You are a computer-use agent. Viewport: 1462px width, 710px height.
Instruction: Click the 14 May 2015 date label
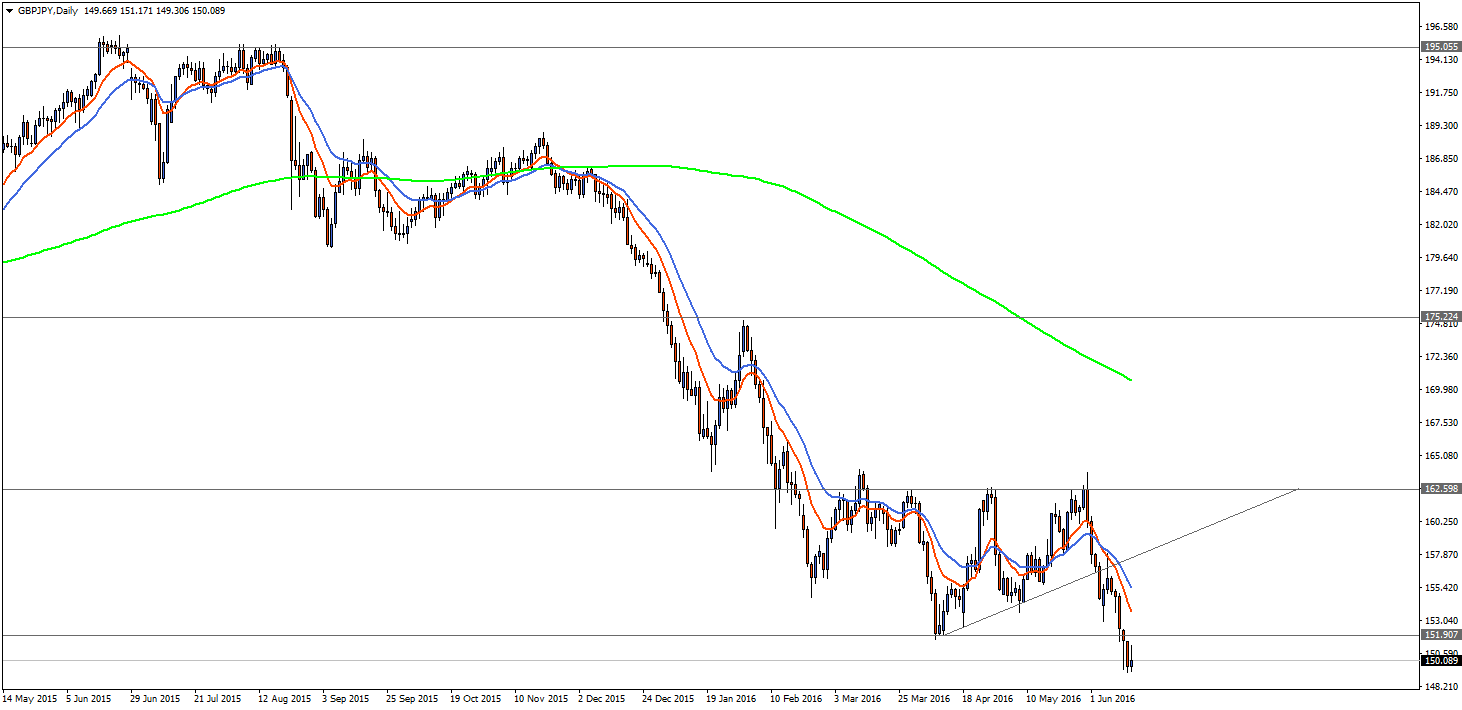pos(30,699)
